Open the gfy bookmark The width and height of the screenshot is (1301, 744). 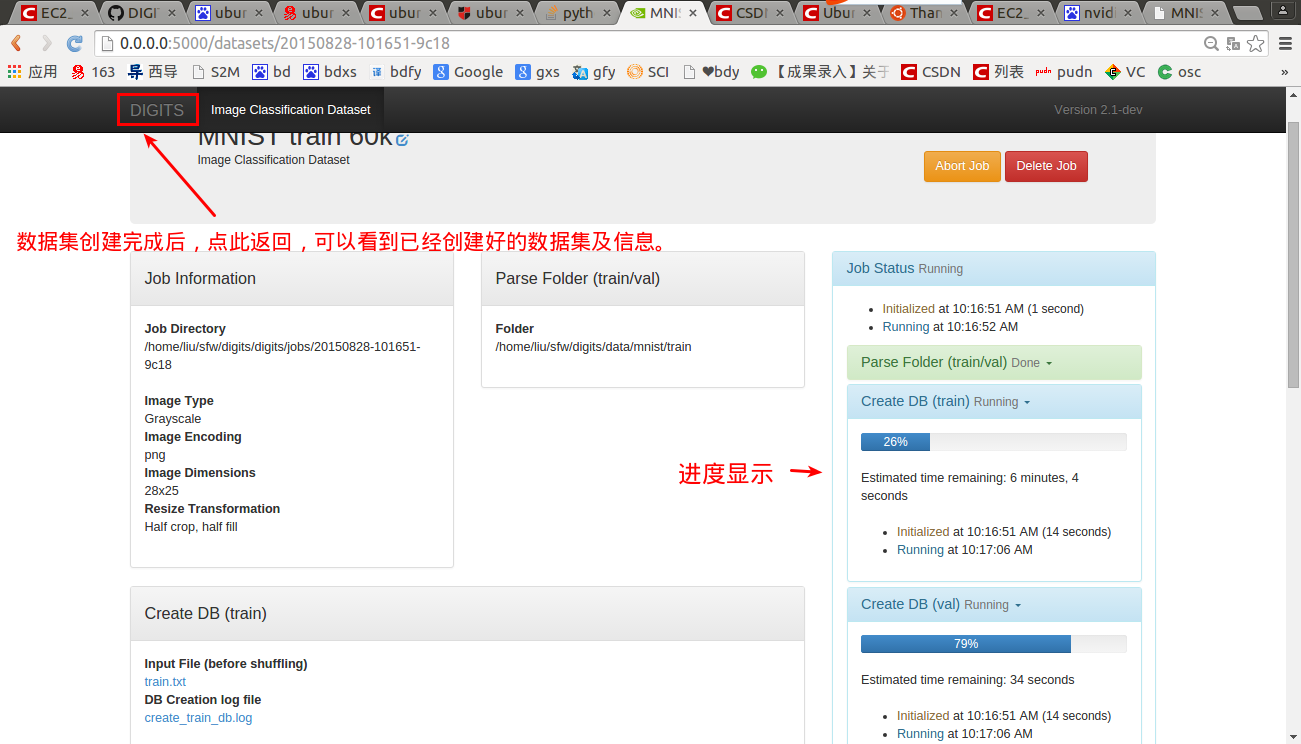(594, 72)
